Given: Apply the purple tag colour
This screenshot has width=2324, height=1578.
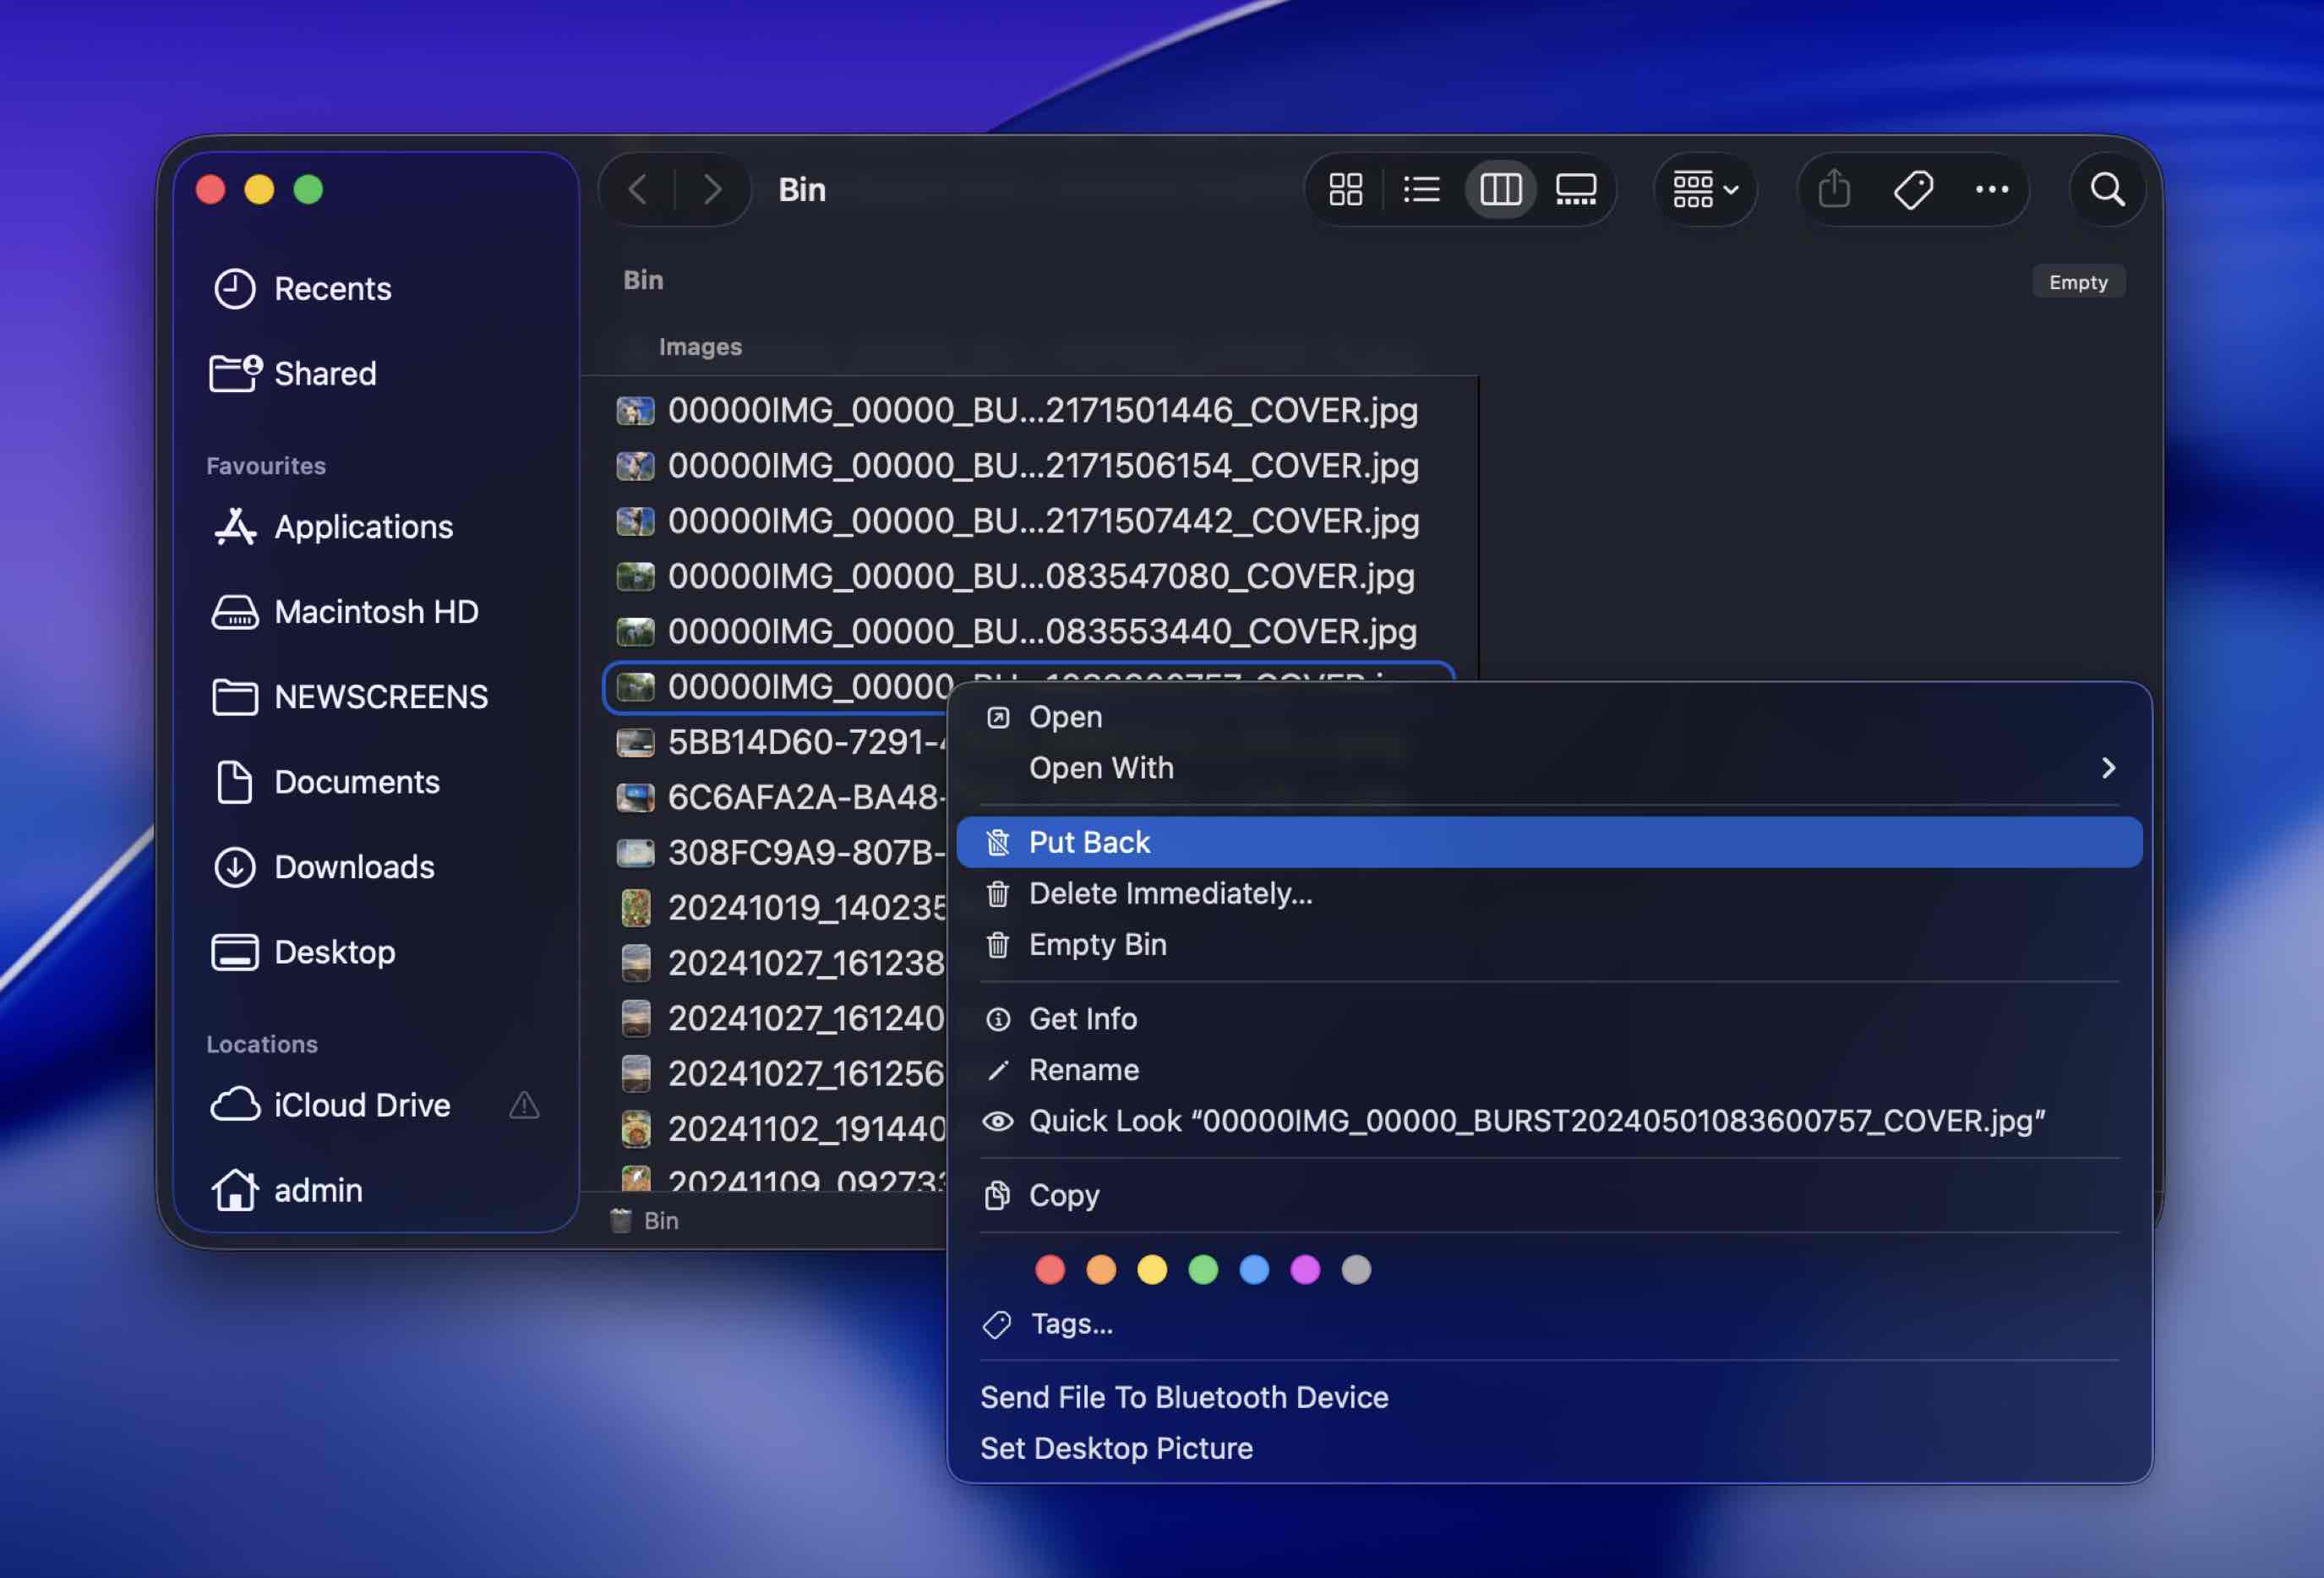Looking at the screenshot, I should coord(1305,1270).
